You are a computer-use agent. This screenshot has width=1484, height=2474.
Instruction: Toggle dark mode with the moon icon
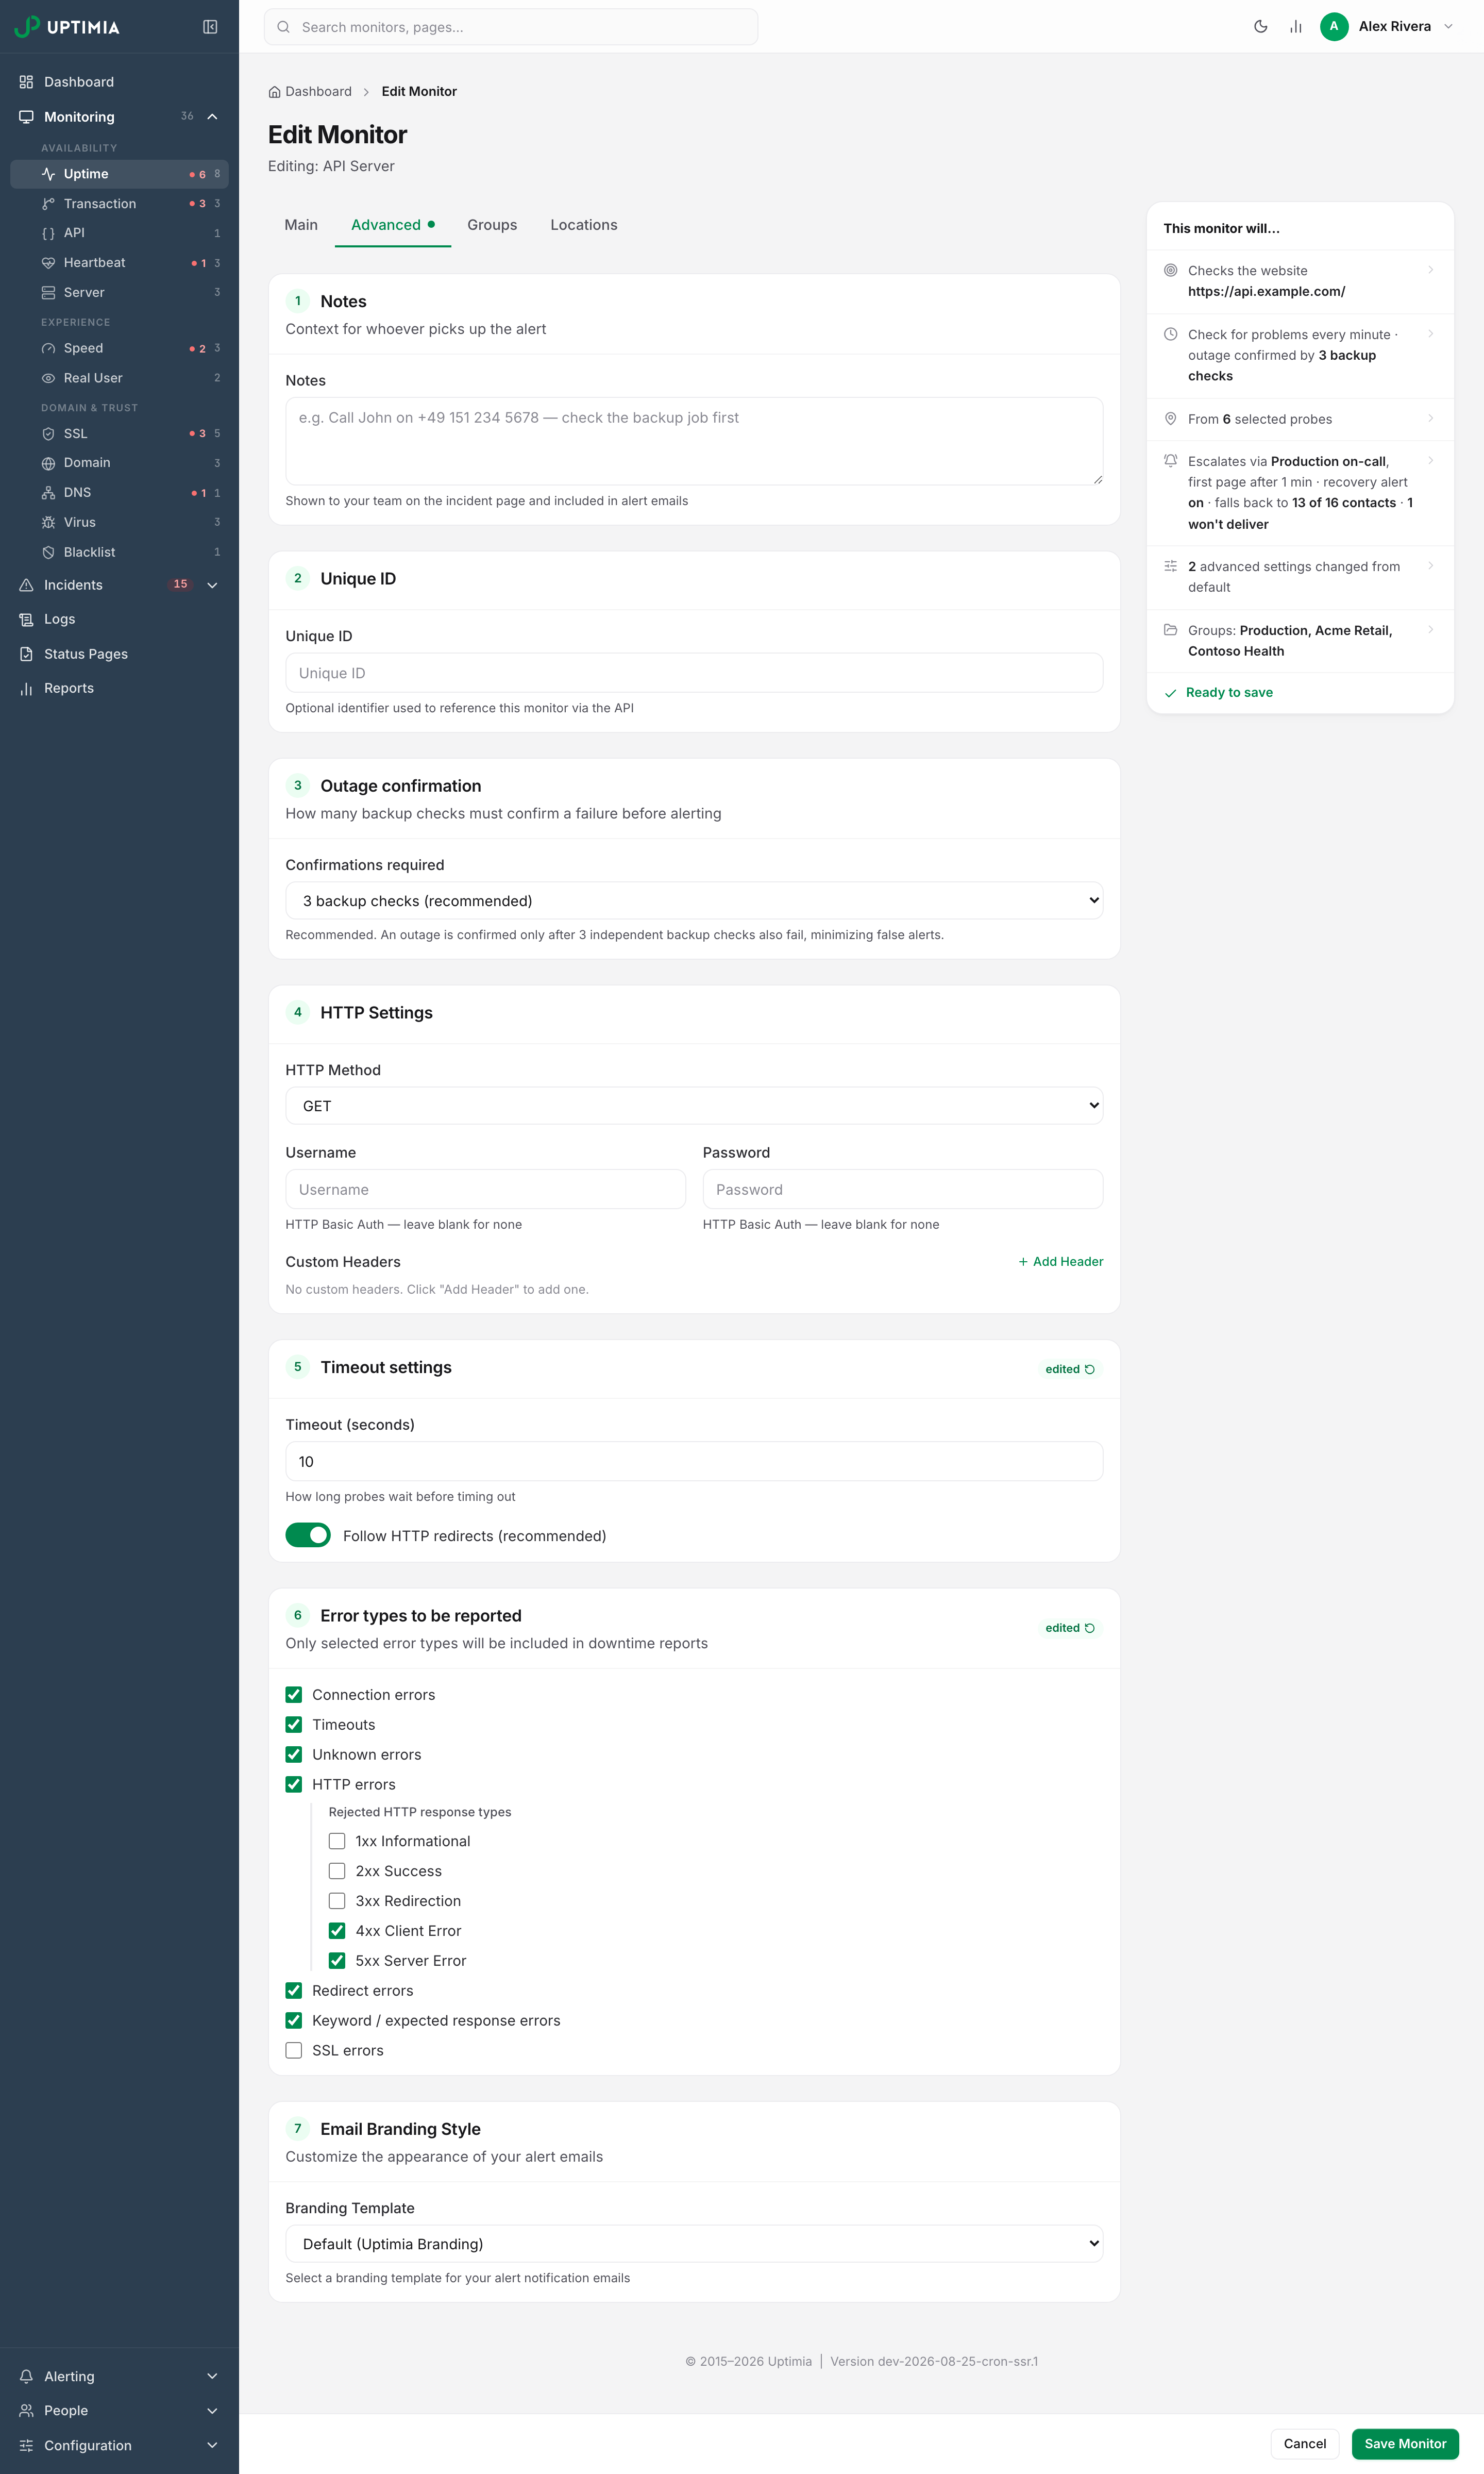pyautogui.click(x=1260, y=27)
